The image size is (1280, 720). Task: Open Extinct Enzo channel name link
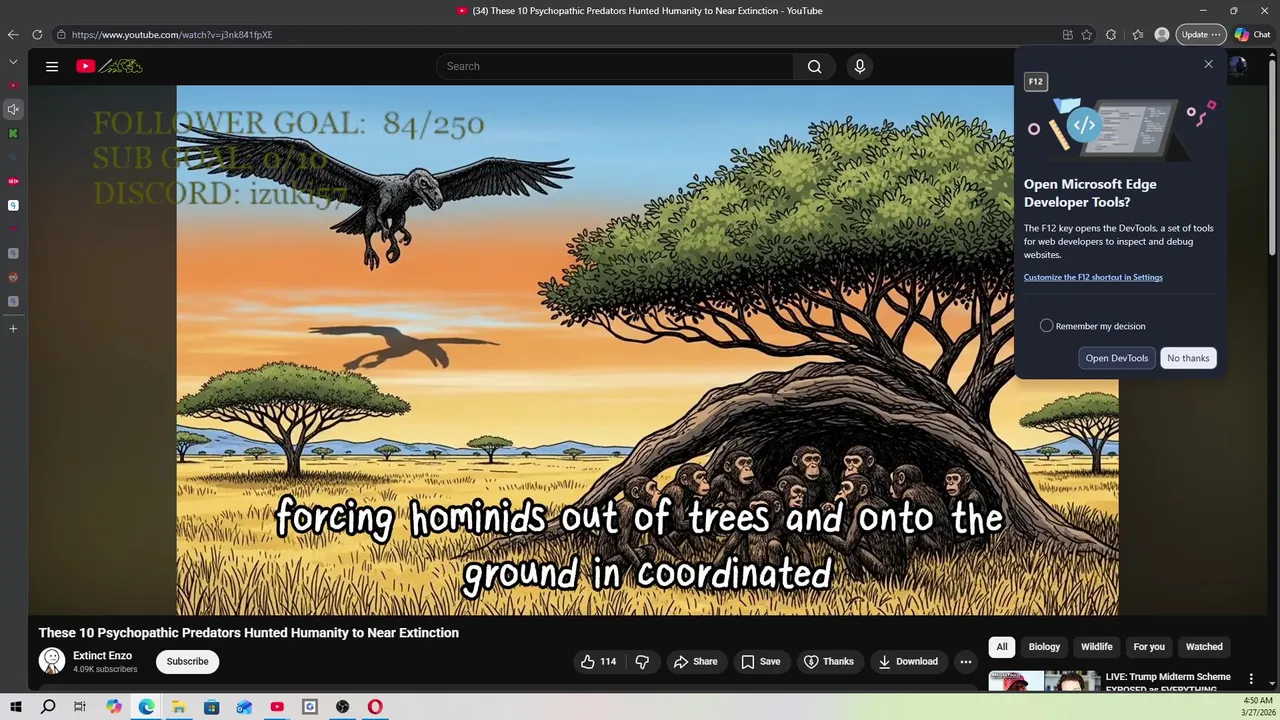pyautogui.click(x=102, y=656)
